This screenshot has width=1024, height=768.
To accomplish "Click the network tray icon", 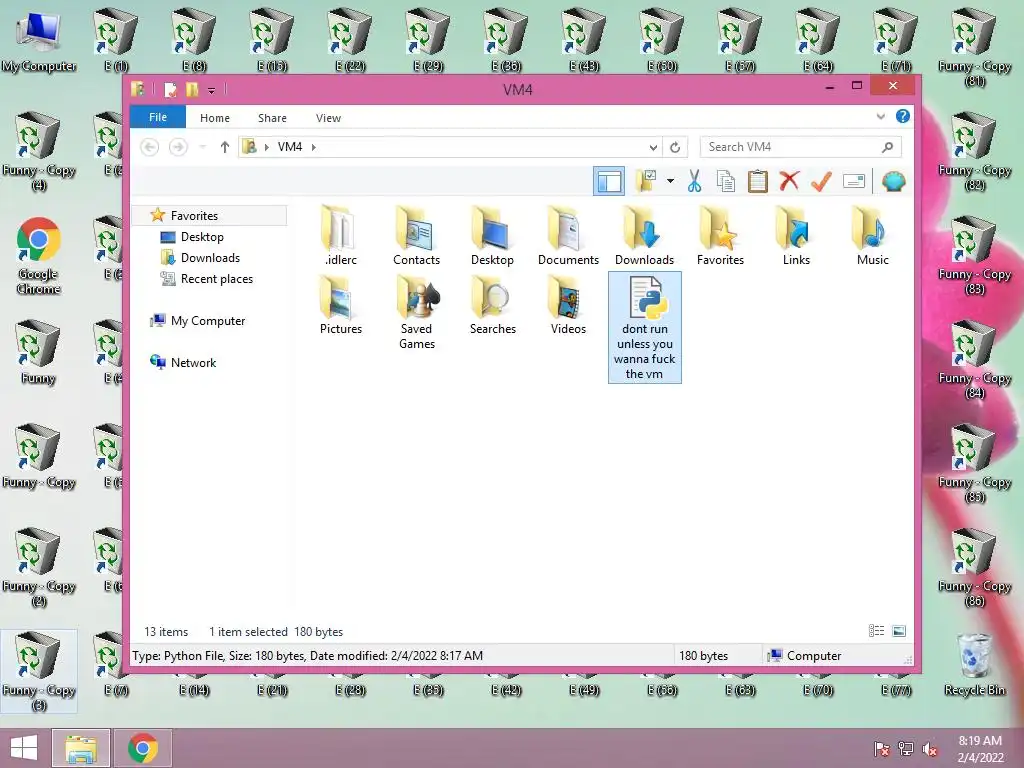I will (906, 748).
